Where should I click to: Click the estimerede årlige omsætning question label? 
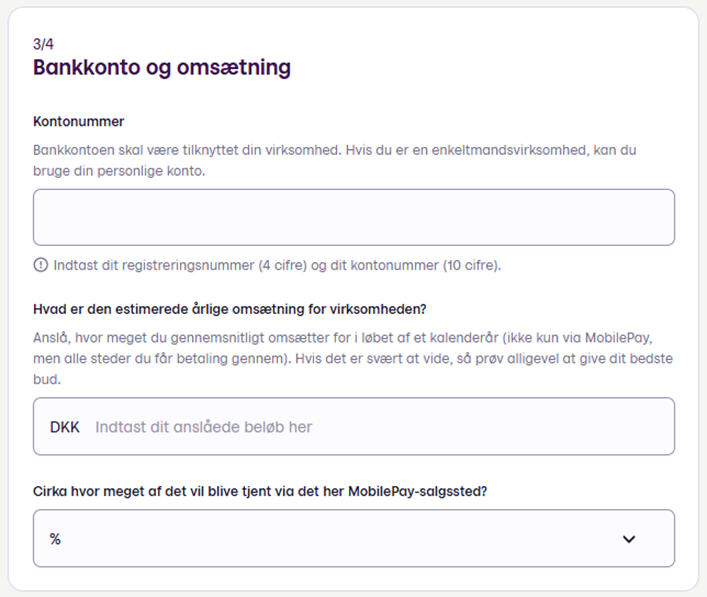coord(230,309)
